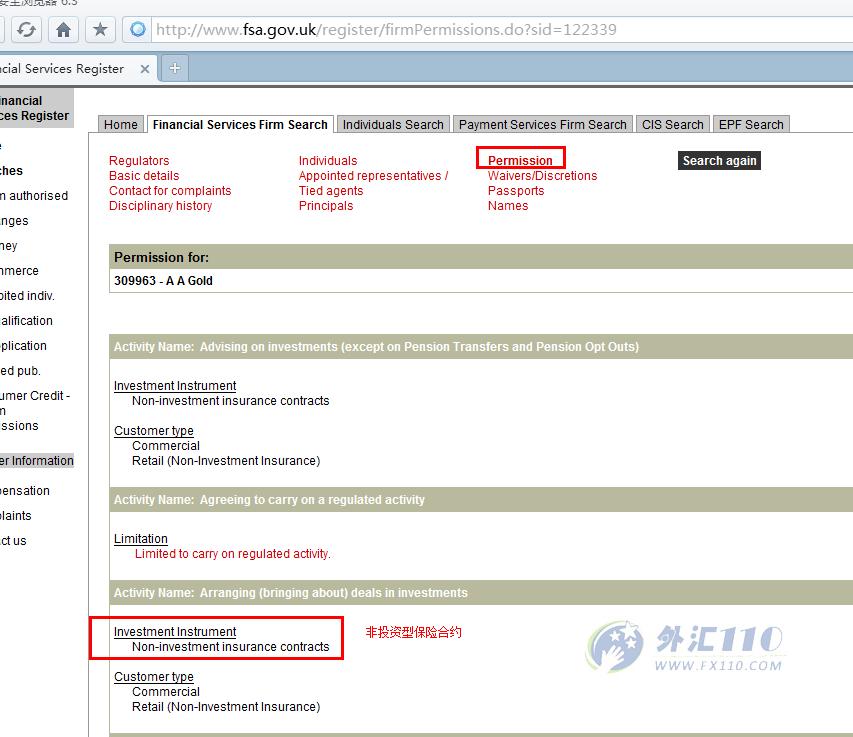
Task: Switch to CIS Search tab
Action: click(x=672, y=125)
